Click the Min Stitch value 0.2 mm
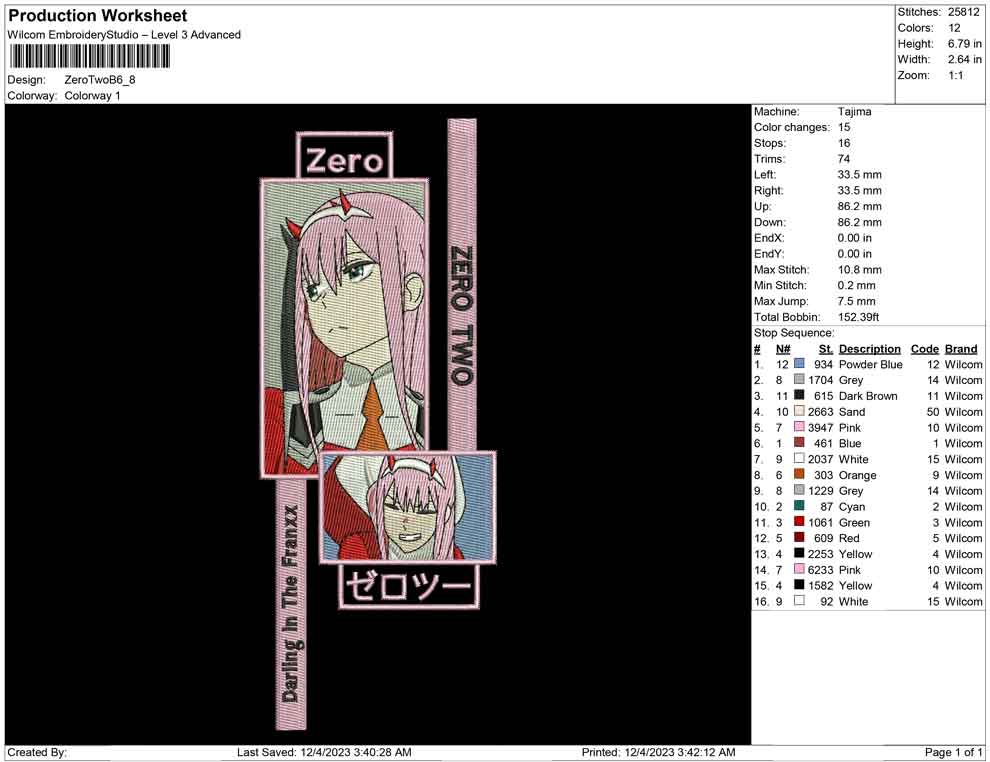This screenshot has width=990, height=762. coord(856,285)
